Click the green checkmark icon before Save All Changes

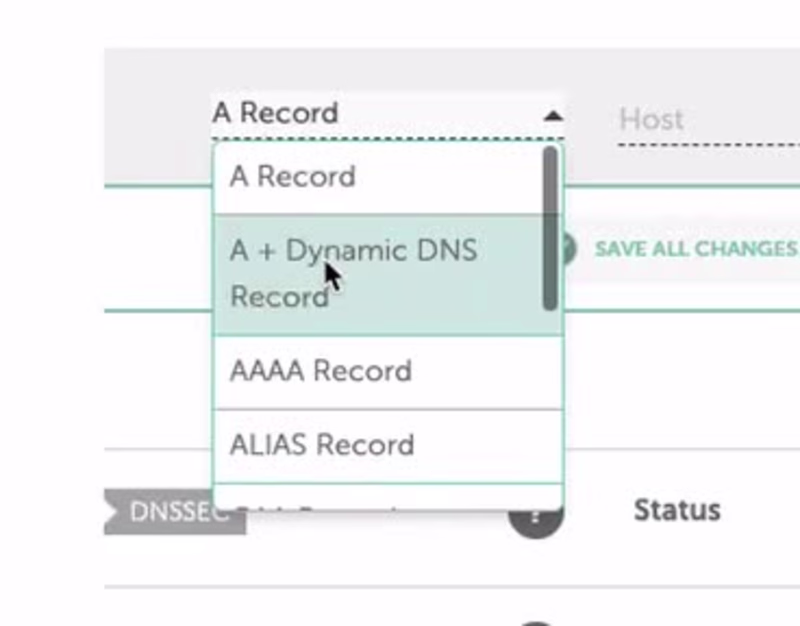point(570,249)
